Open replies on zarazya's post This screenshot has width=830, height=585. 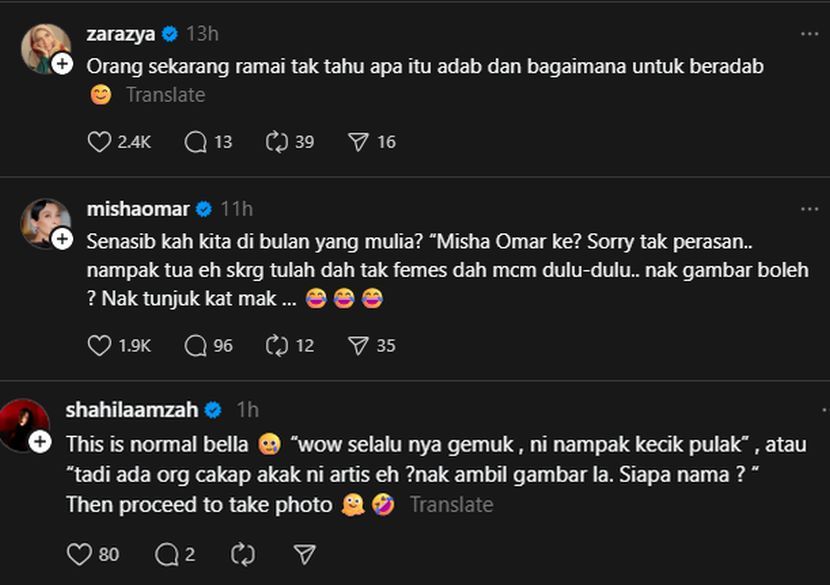click(x=196, y=142)
